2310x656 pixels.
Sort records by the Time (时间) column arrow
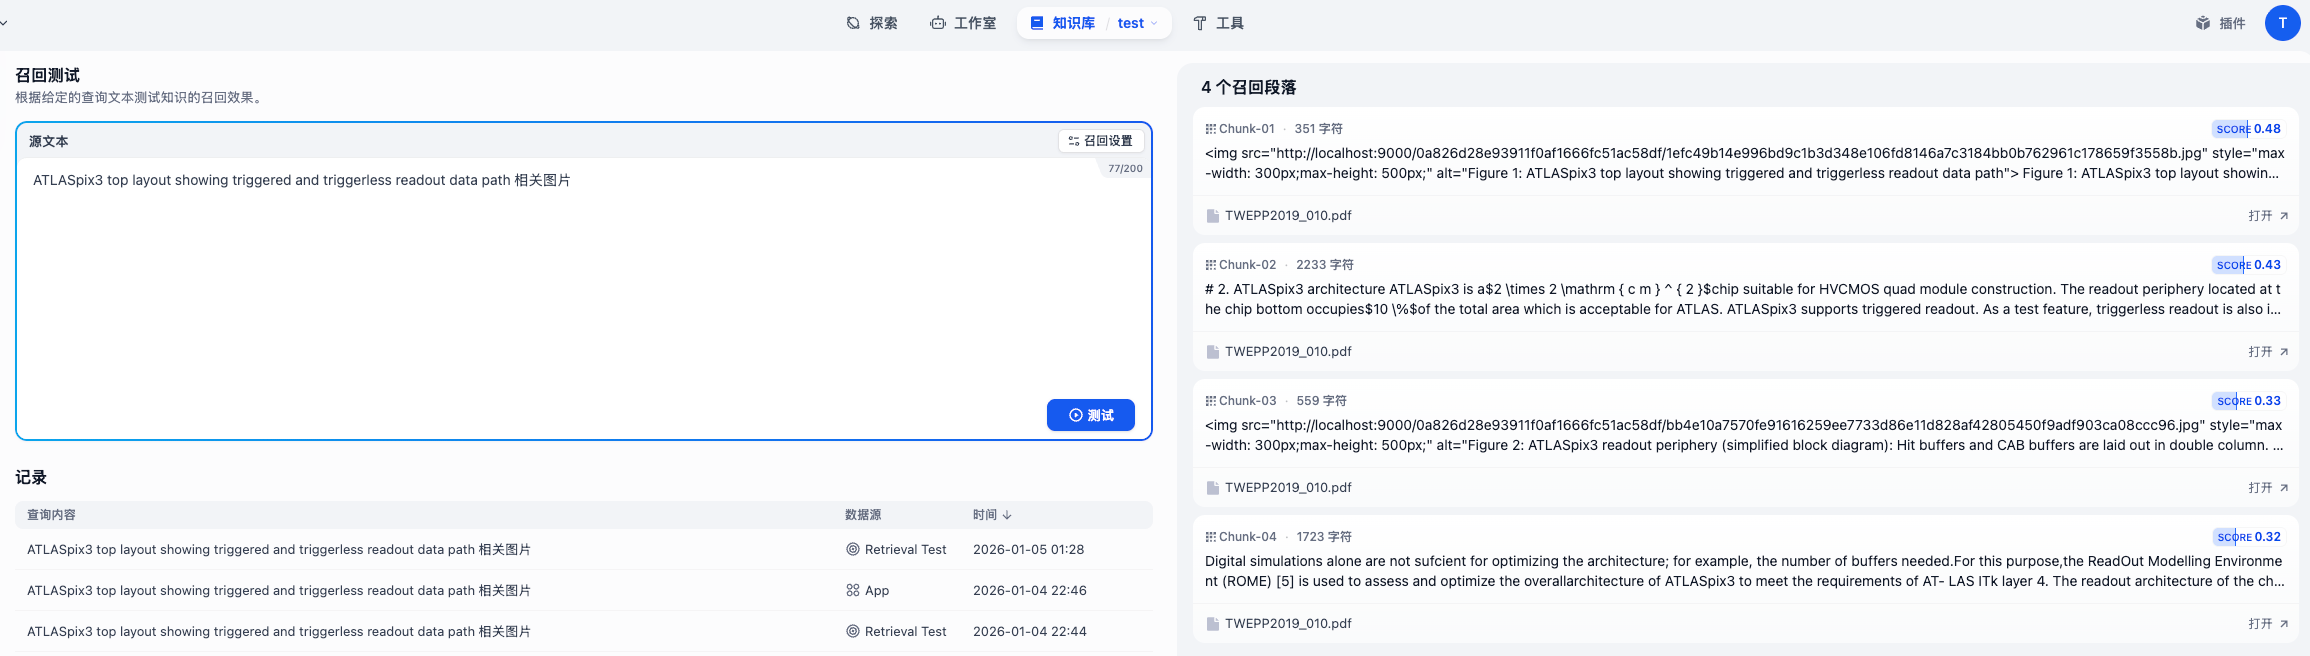[1007, 515]
